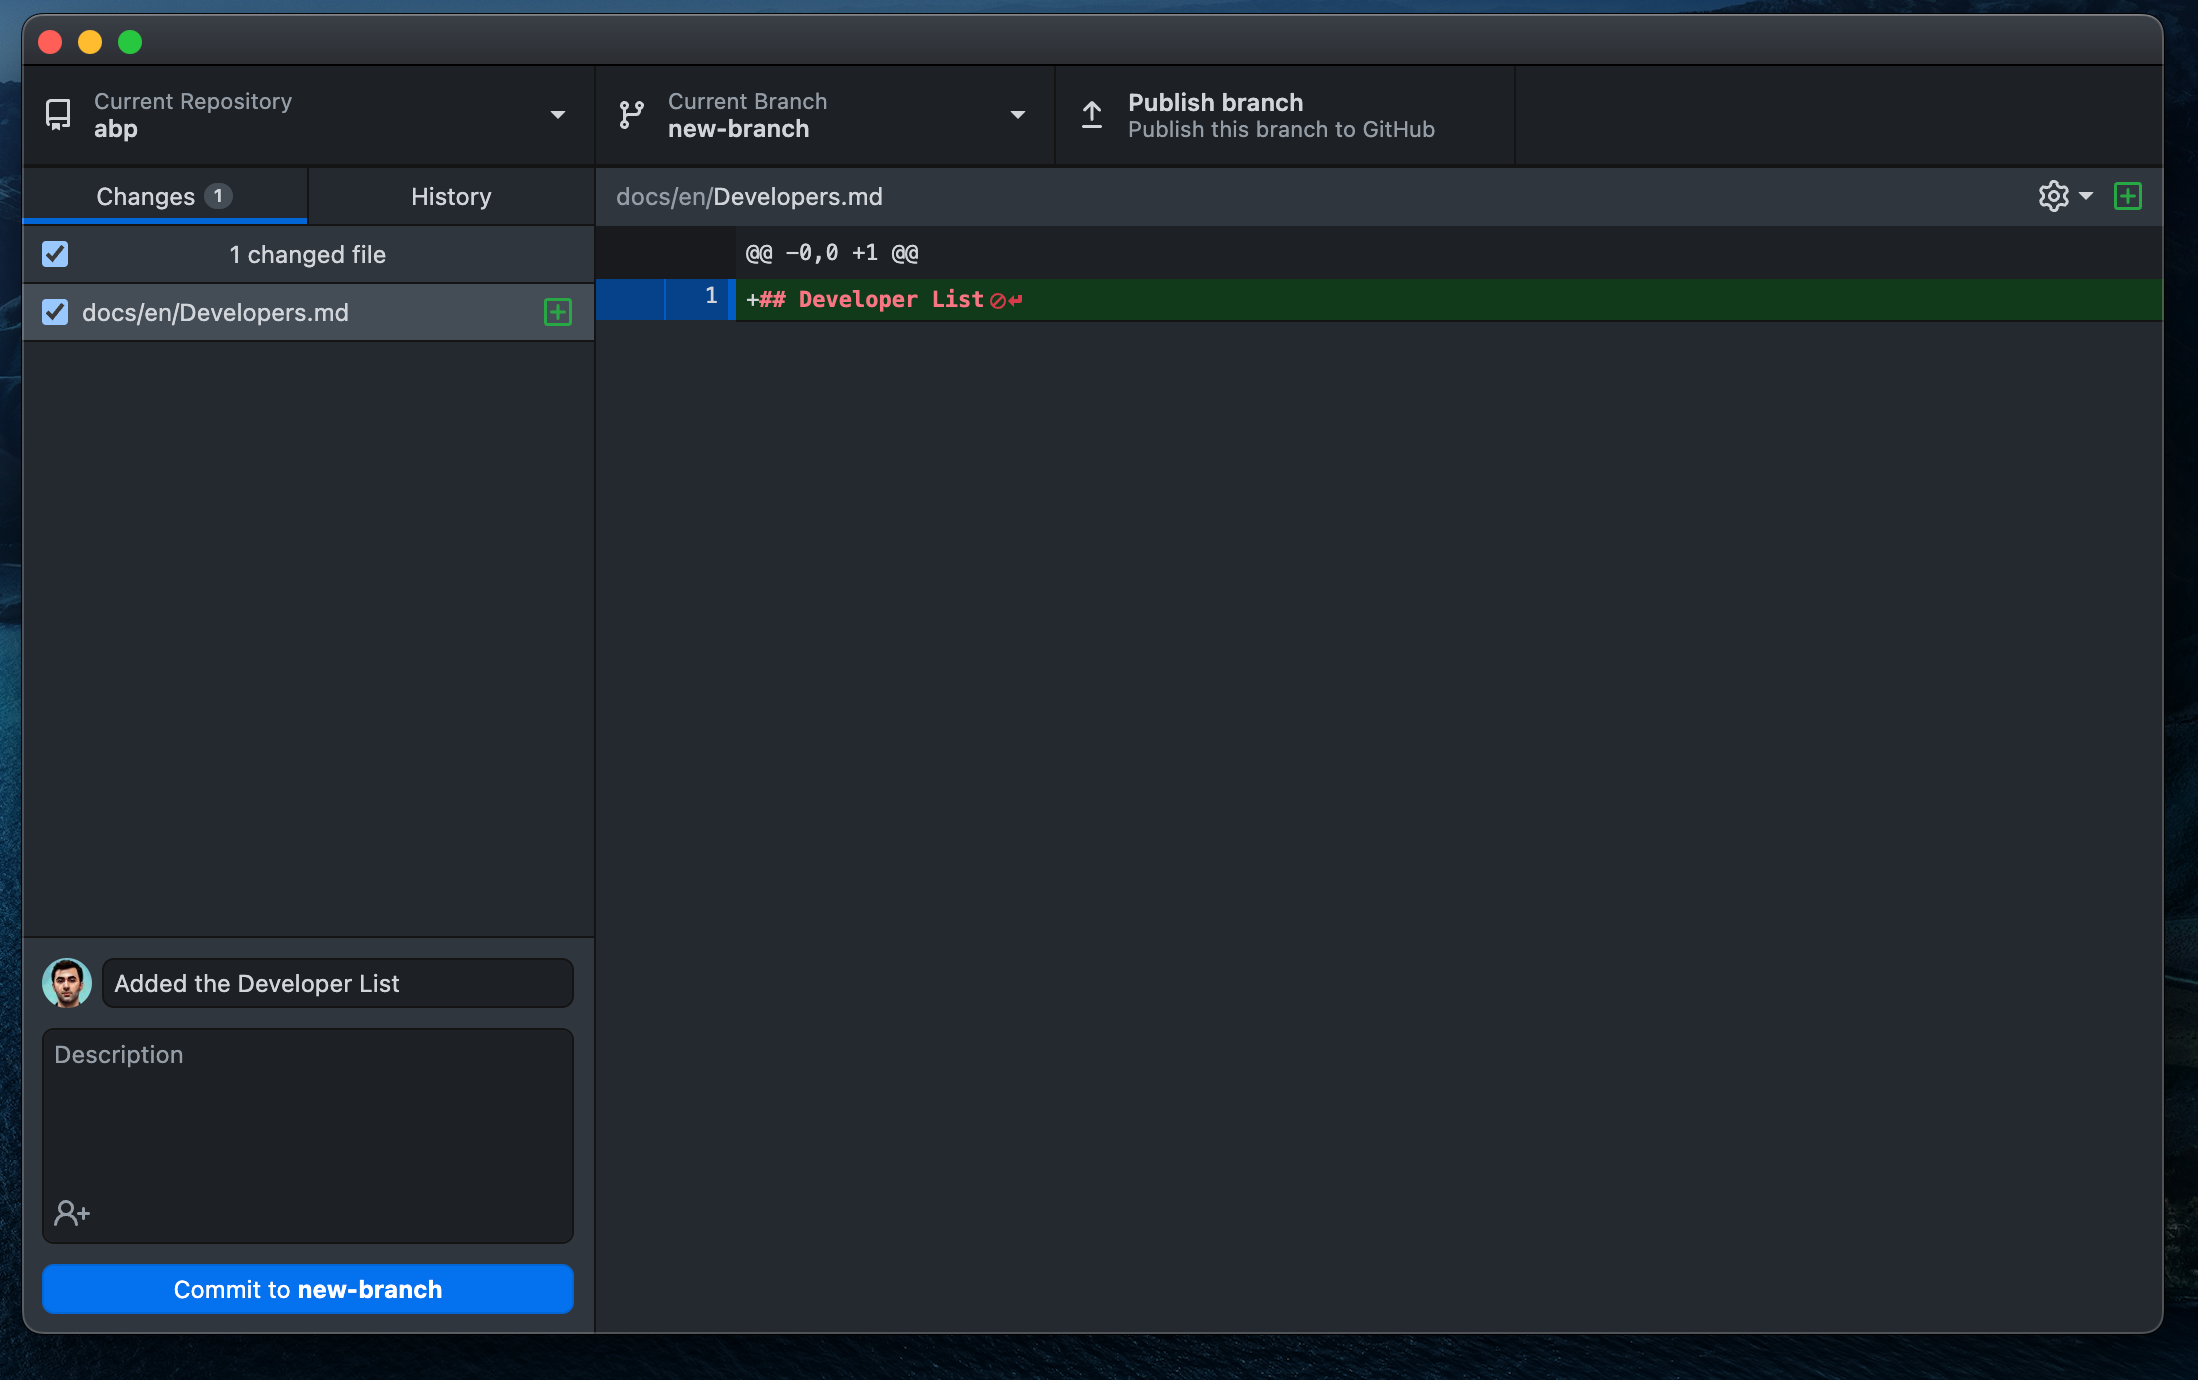Open the diff settings gear icon
2198x1380 pixels.
tap(2053, 196)
